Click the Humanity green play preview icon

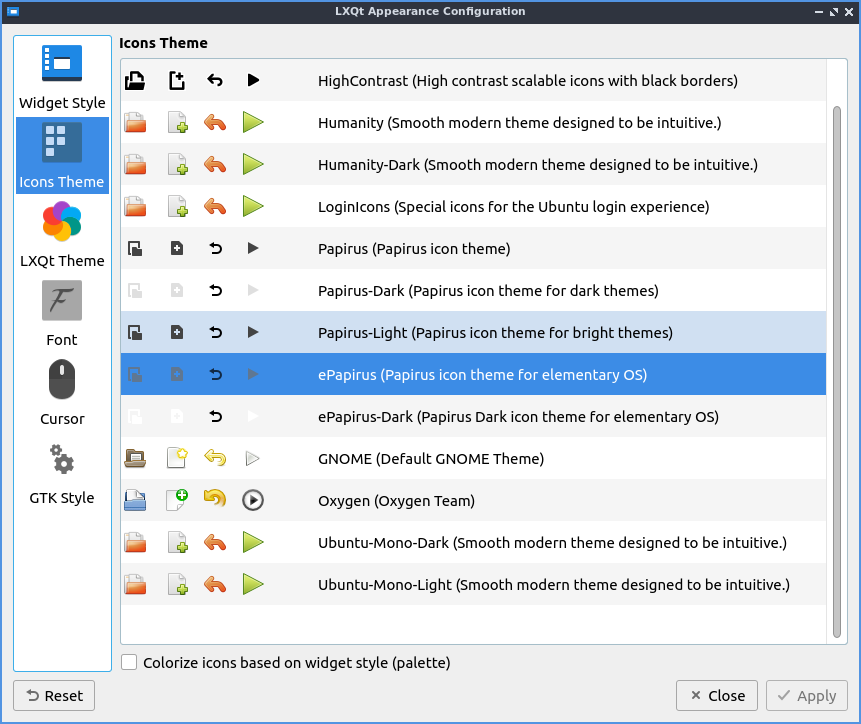[253, 122]
